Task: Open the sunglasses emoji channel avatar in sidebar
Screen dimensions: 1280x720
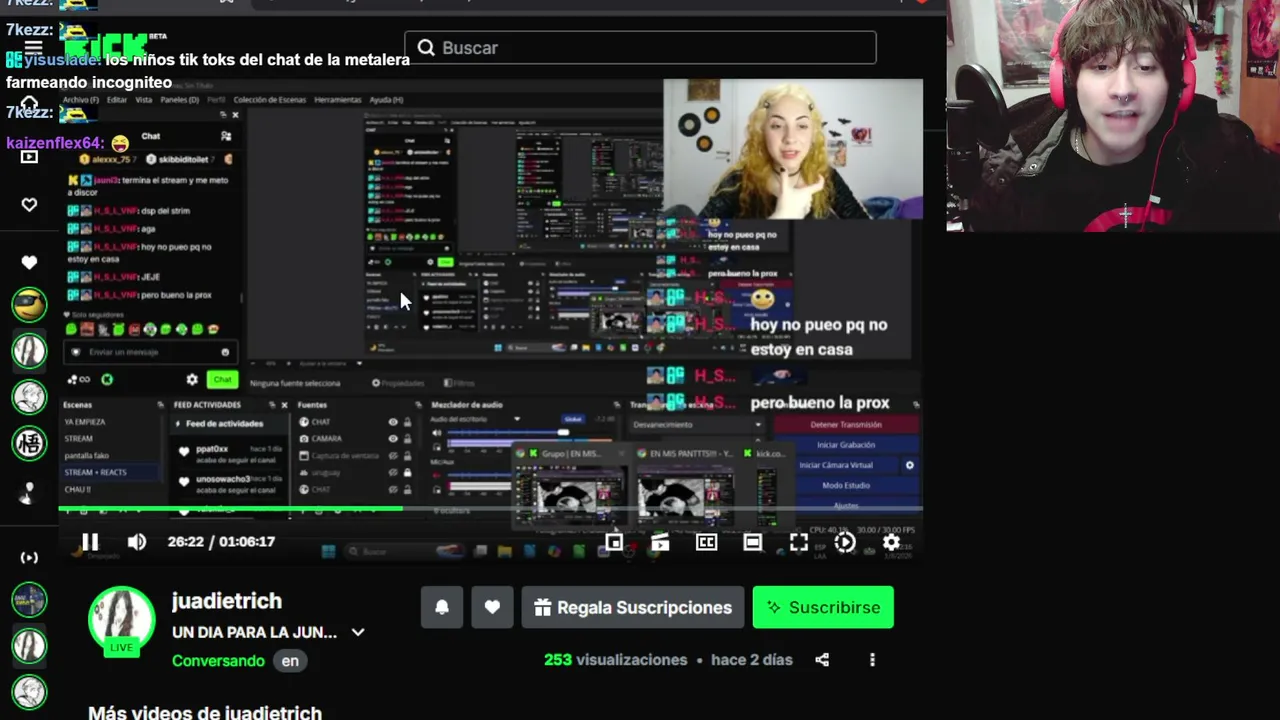Action: tap(29, 304)
